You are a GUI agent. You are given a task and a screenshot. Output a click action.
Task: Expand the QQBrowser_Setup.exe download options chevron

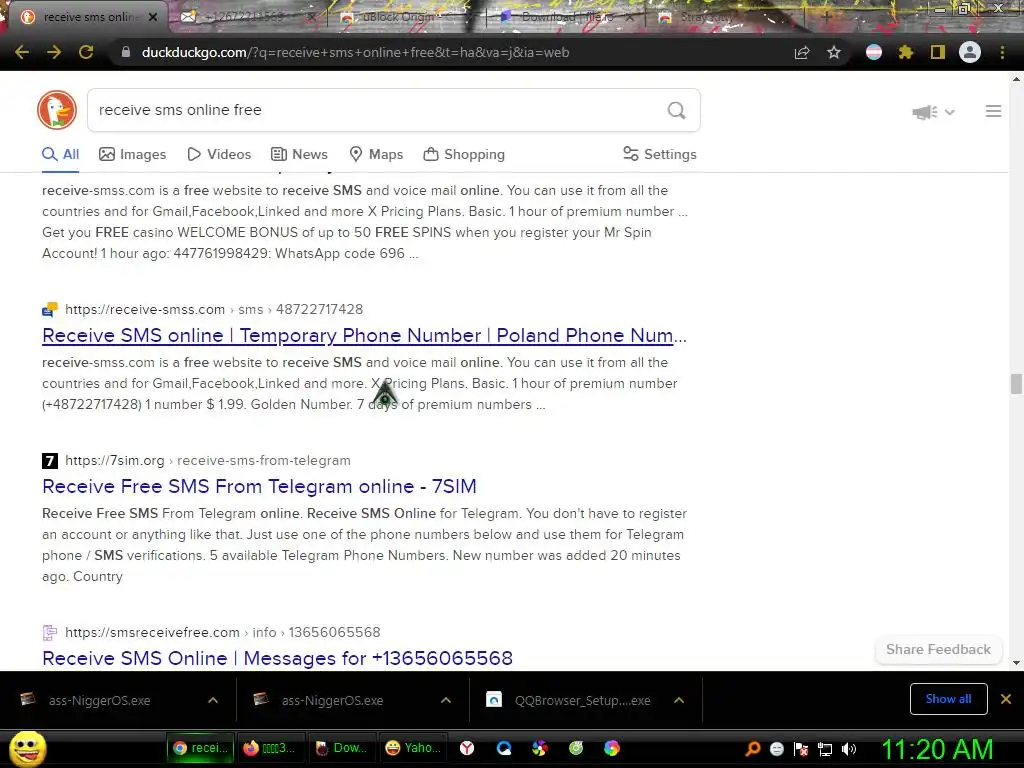[679, 701]
